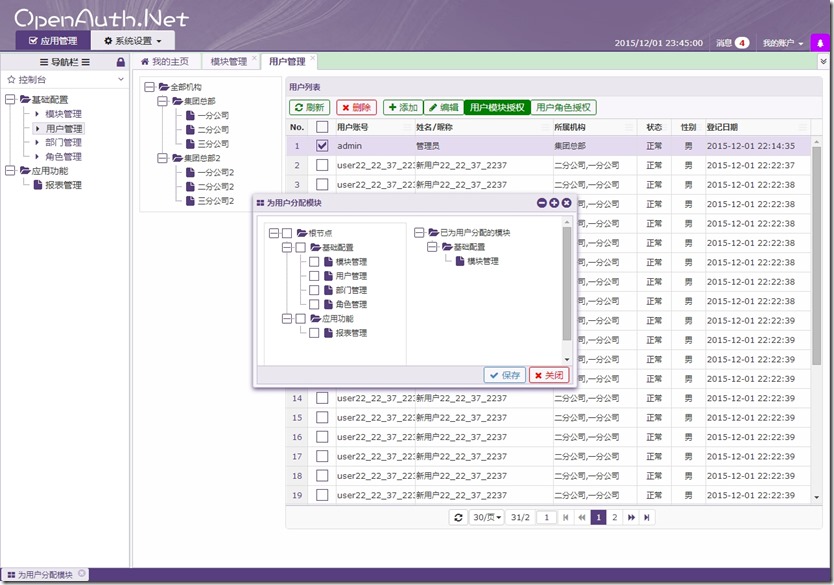Screen dimensions: 834x585
Task: Collapse 基础配置 in sidebar navigation
Action: [10, 99]
